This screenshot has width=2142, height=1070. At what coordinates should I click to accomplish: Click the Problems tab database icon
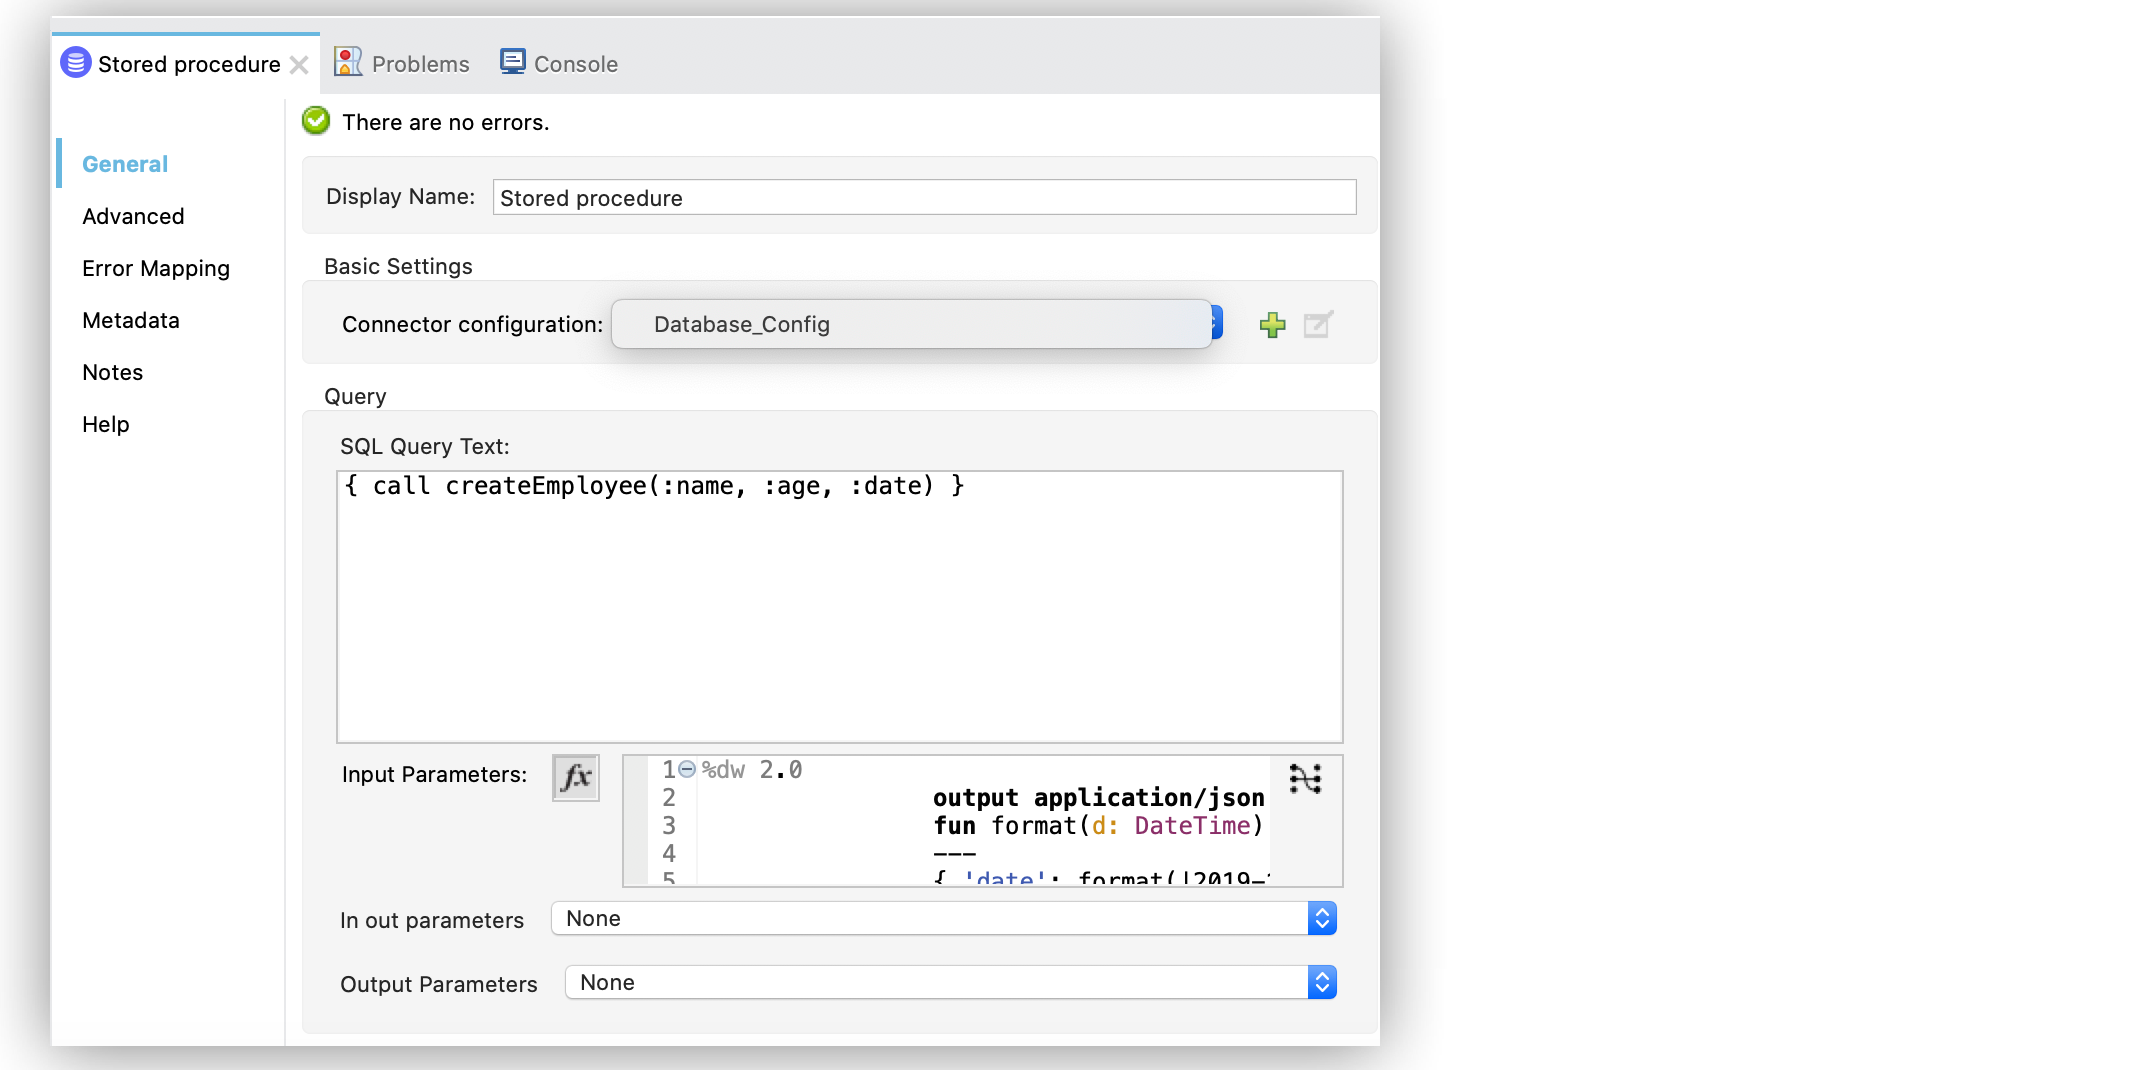pyautogui.click(x=348, y=61)
